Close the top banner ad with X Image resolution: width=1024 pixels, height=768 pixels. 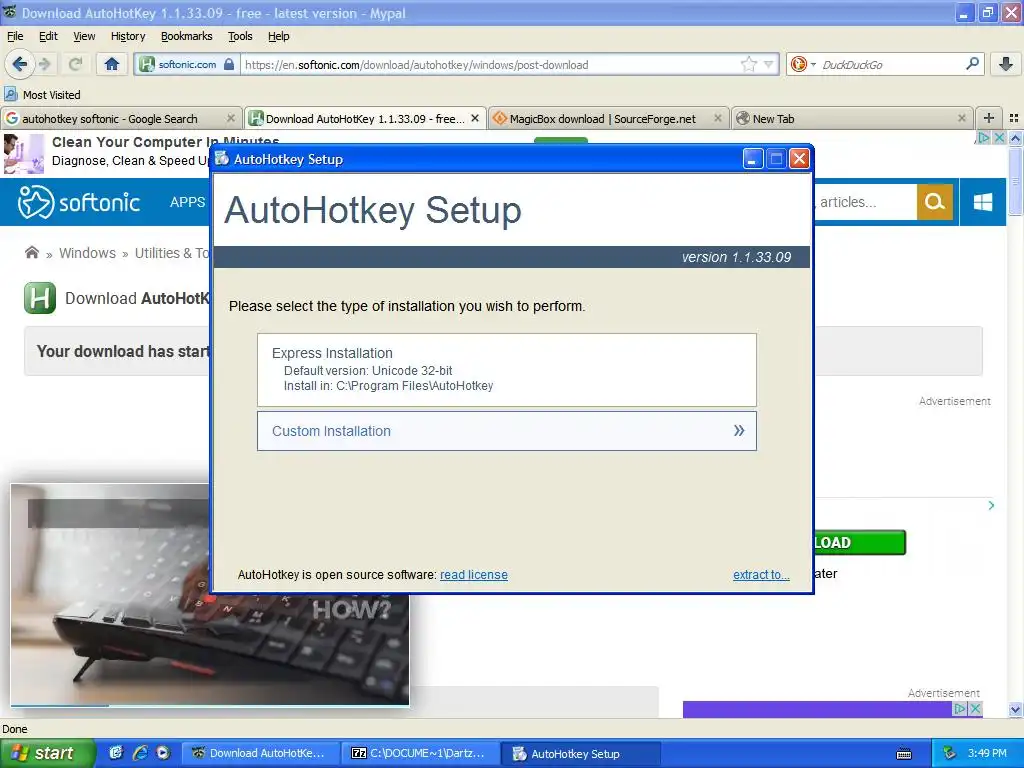tap(999, 137)
